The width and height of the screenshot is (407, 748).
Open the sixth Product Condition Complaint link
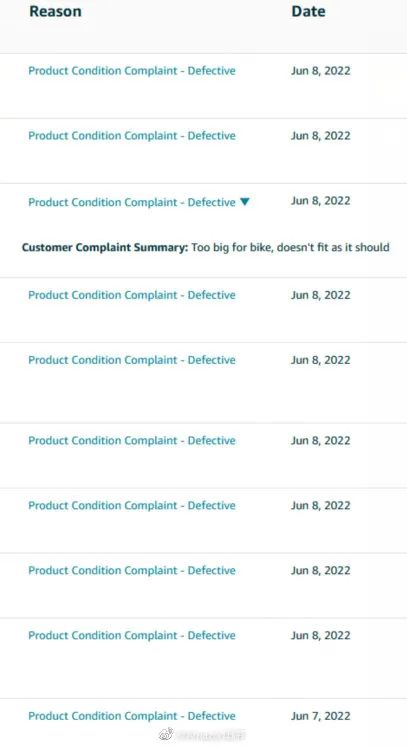pos(132,440)
